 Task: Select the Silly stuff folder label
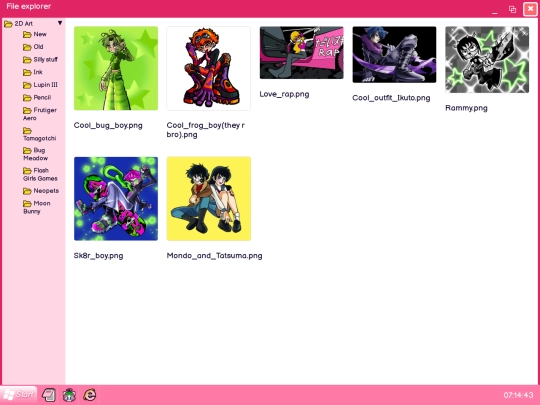(x=45, y=60)
